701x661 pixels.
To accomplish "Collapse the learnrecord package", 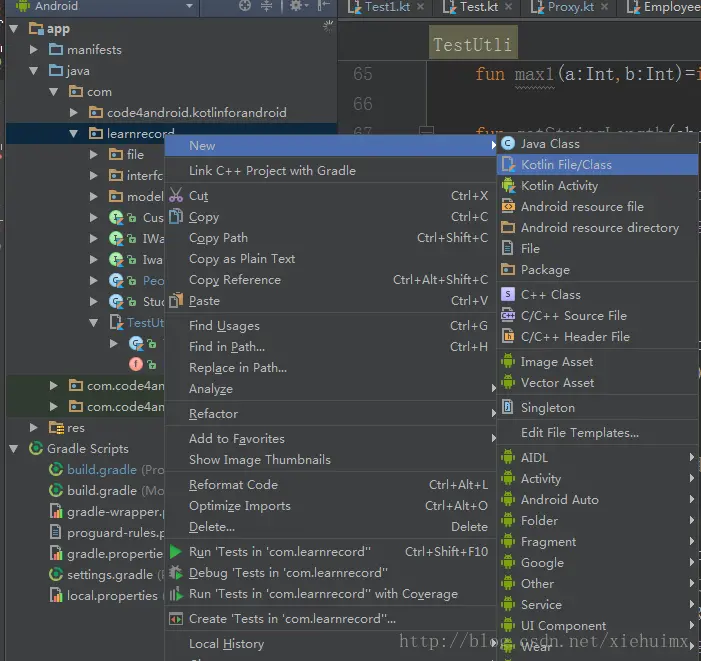I will [74, 134].
